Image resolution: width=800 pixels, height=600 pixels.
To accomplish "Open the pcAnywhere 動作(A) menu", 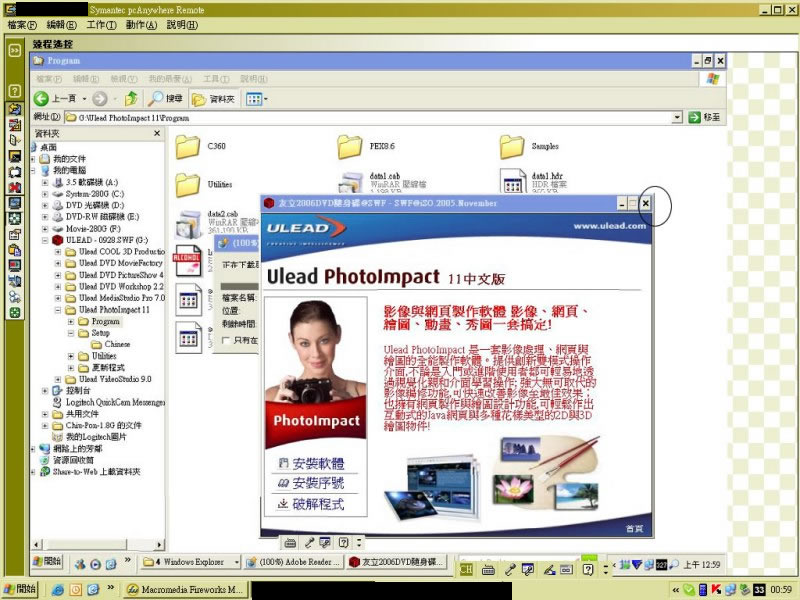I will point(141,24).
